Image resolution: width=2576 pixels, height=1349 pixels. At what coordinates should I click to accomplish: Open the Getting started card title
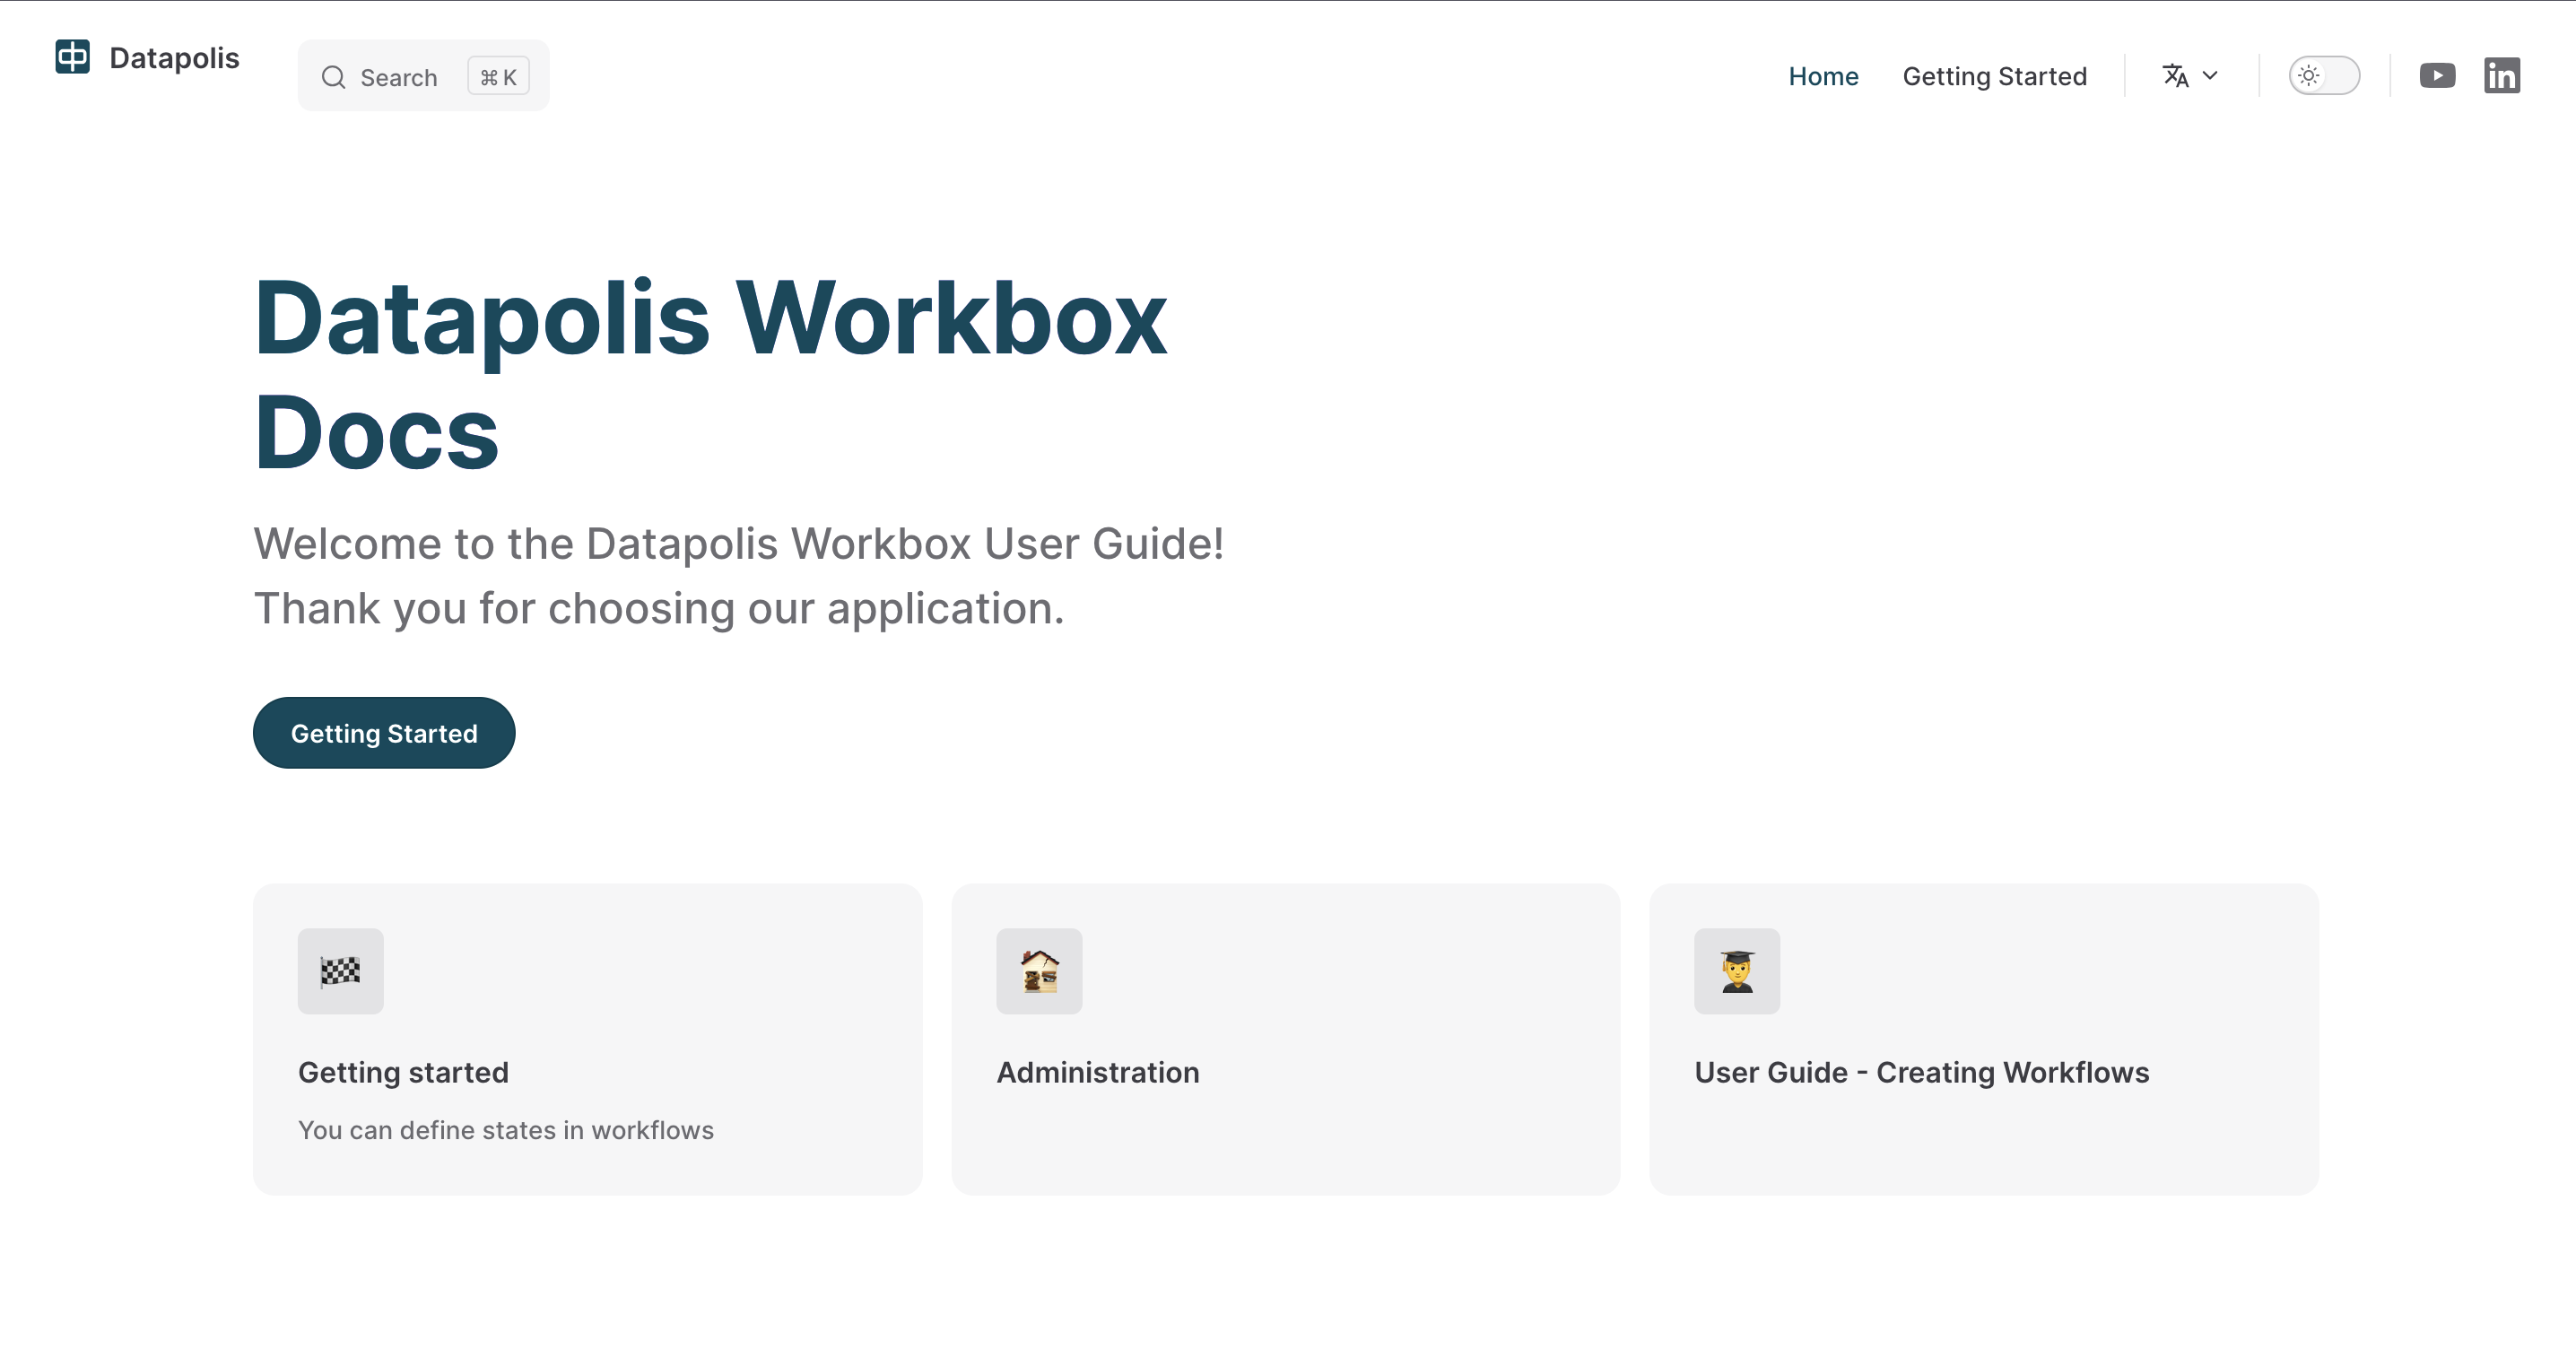coord(403,1072)
